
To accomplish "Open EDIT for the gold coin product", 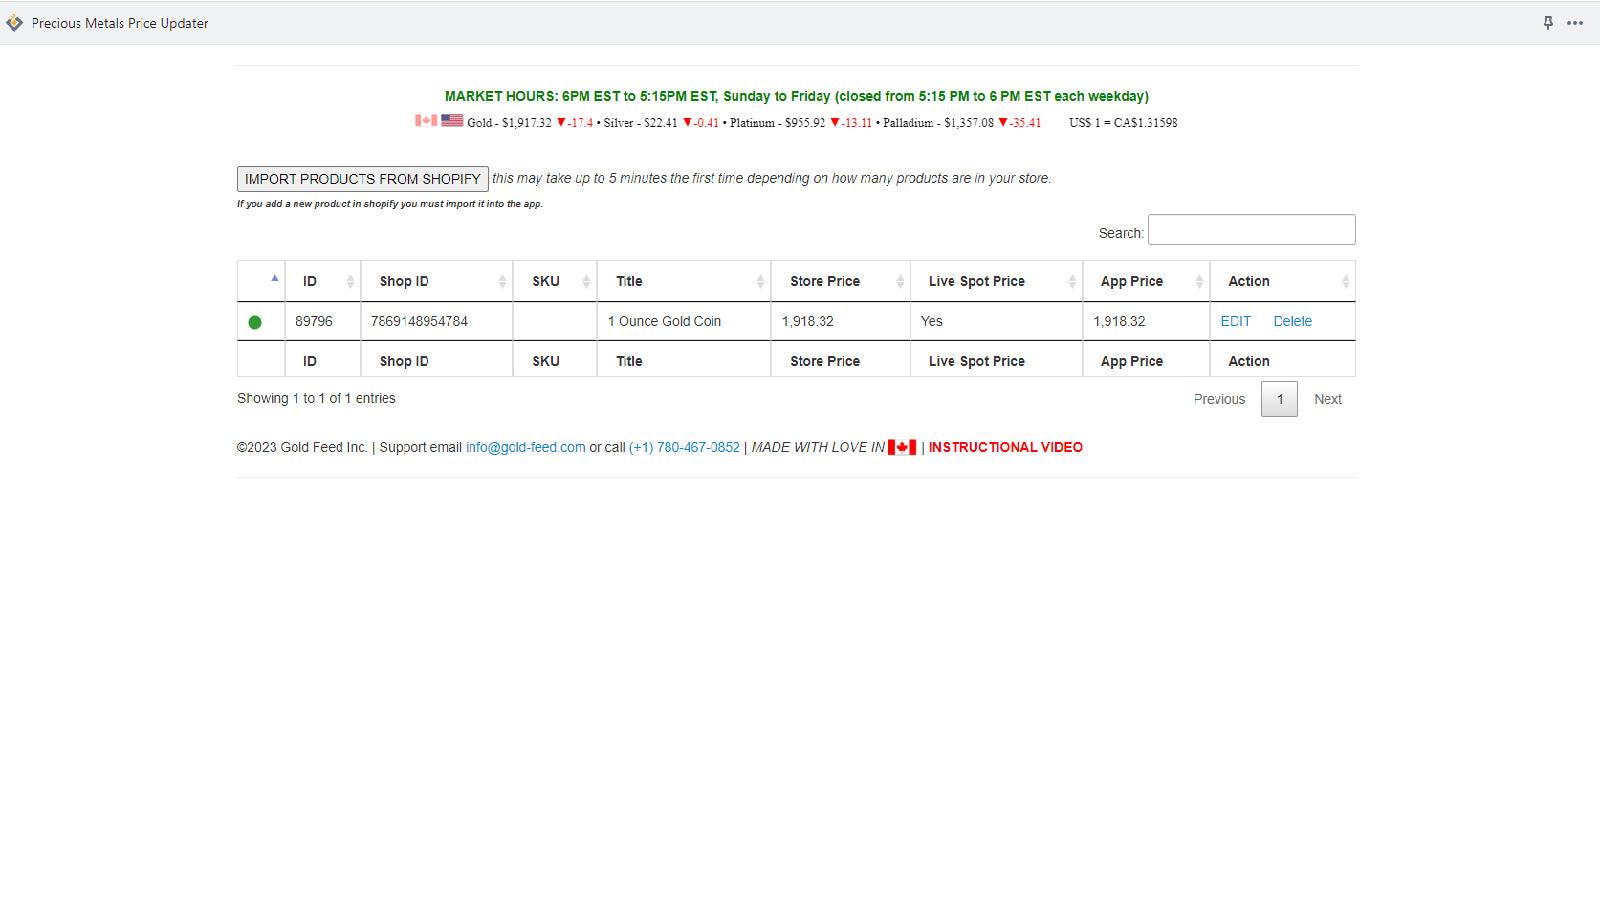I will tap(1235, 321).
